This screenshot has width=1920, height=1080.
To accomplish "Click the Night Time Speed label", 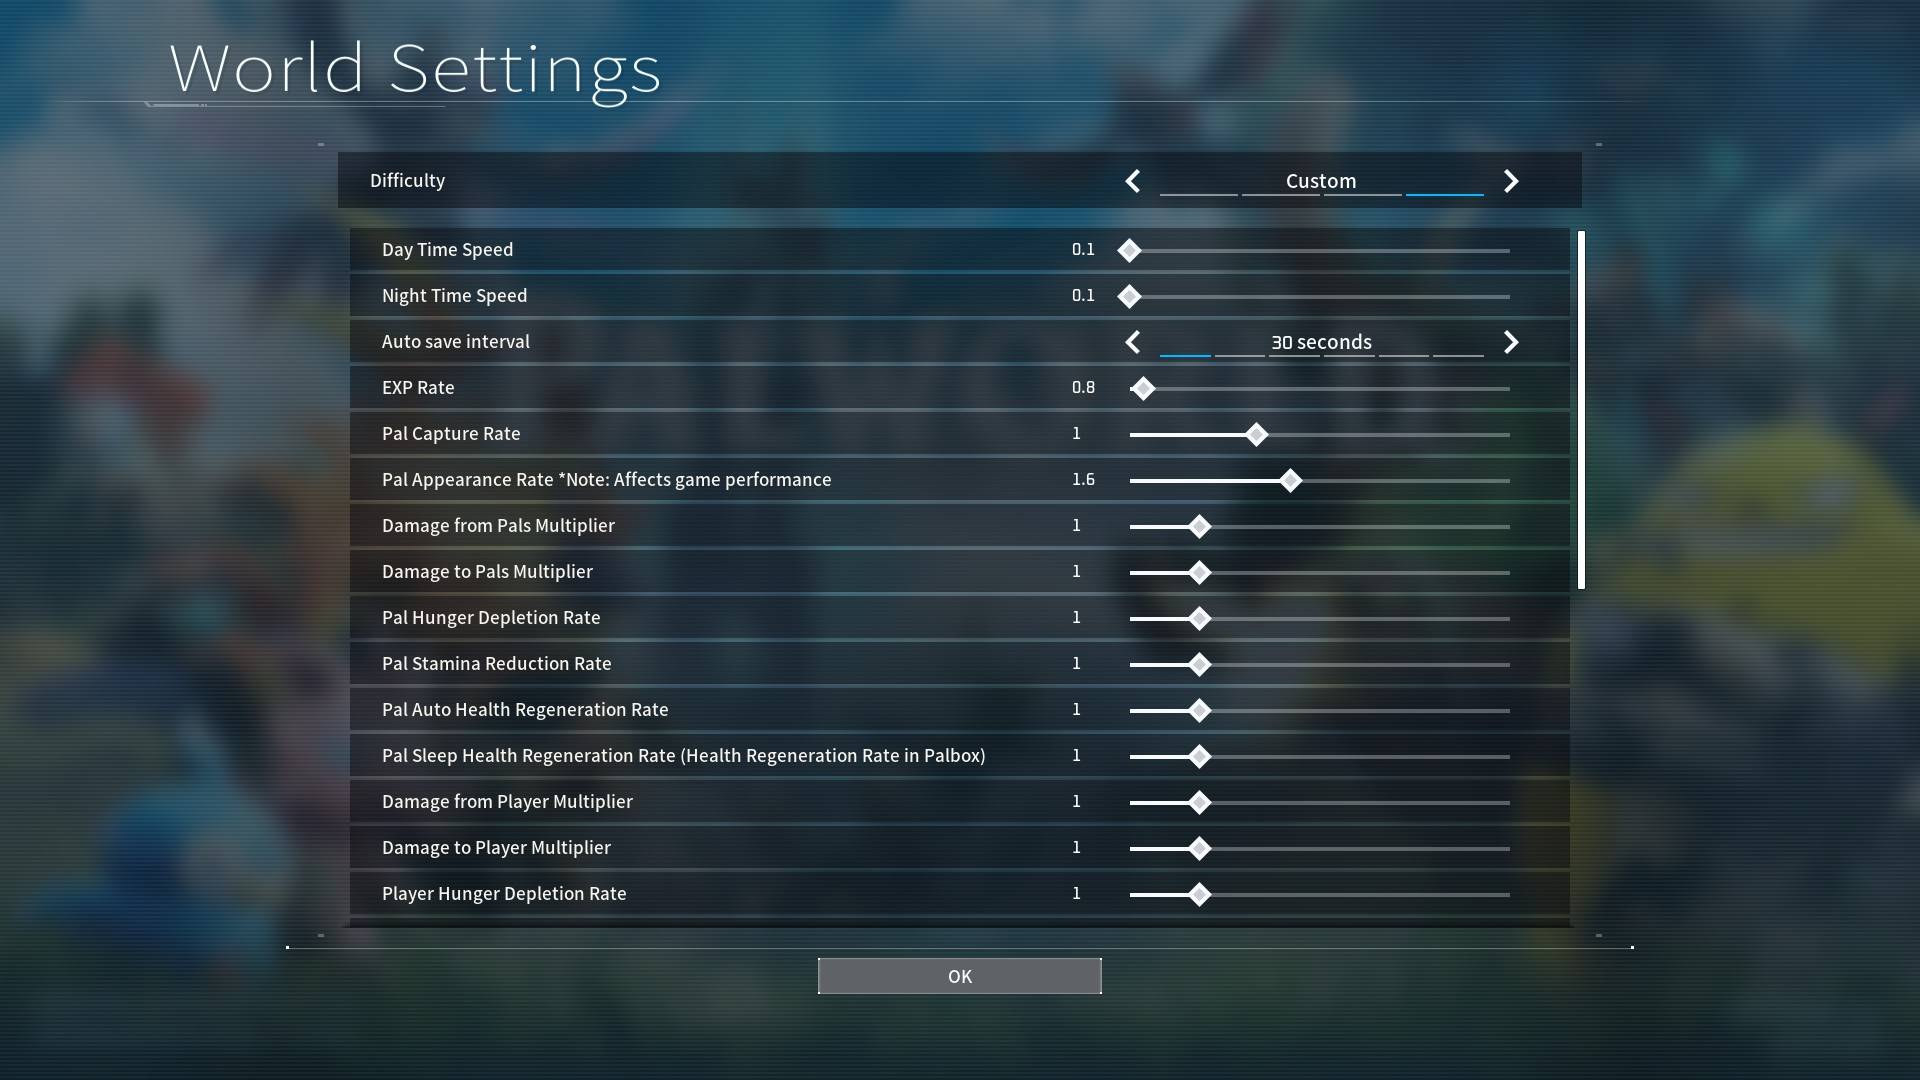I will coord(454,296).
